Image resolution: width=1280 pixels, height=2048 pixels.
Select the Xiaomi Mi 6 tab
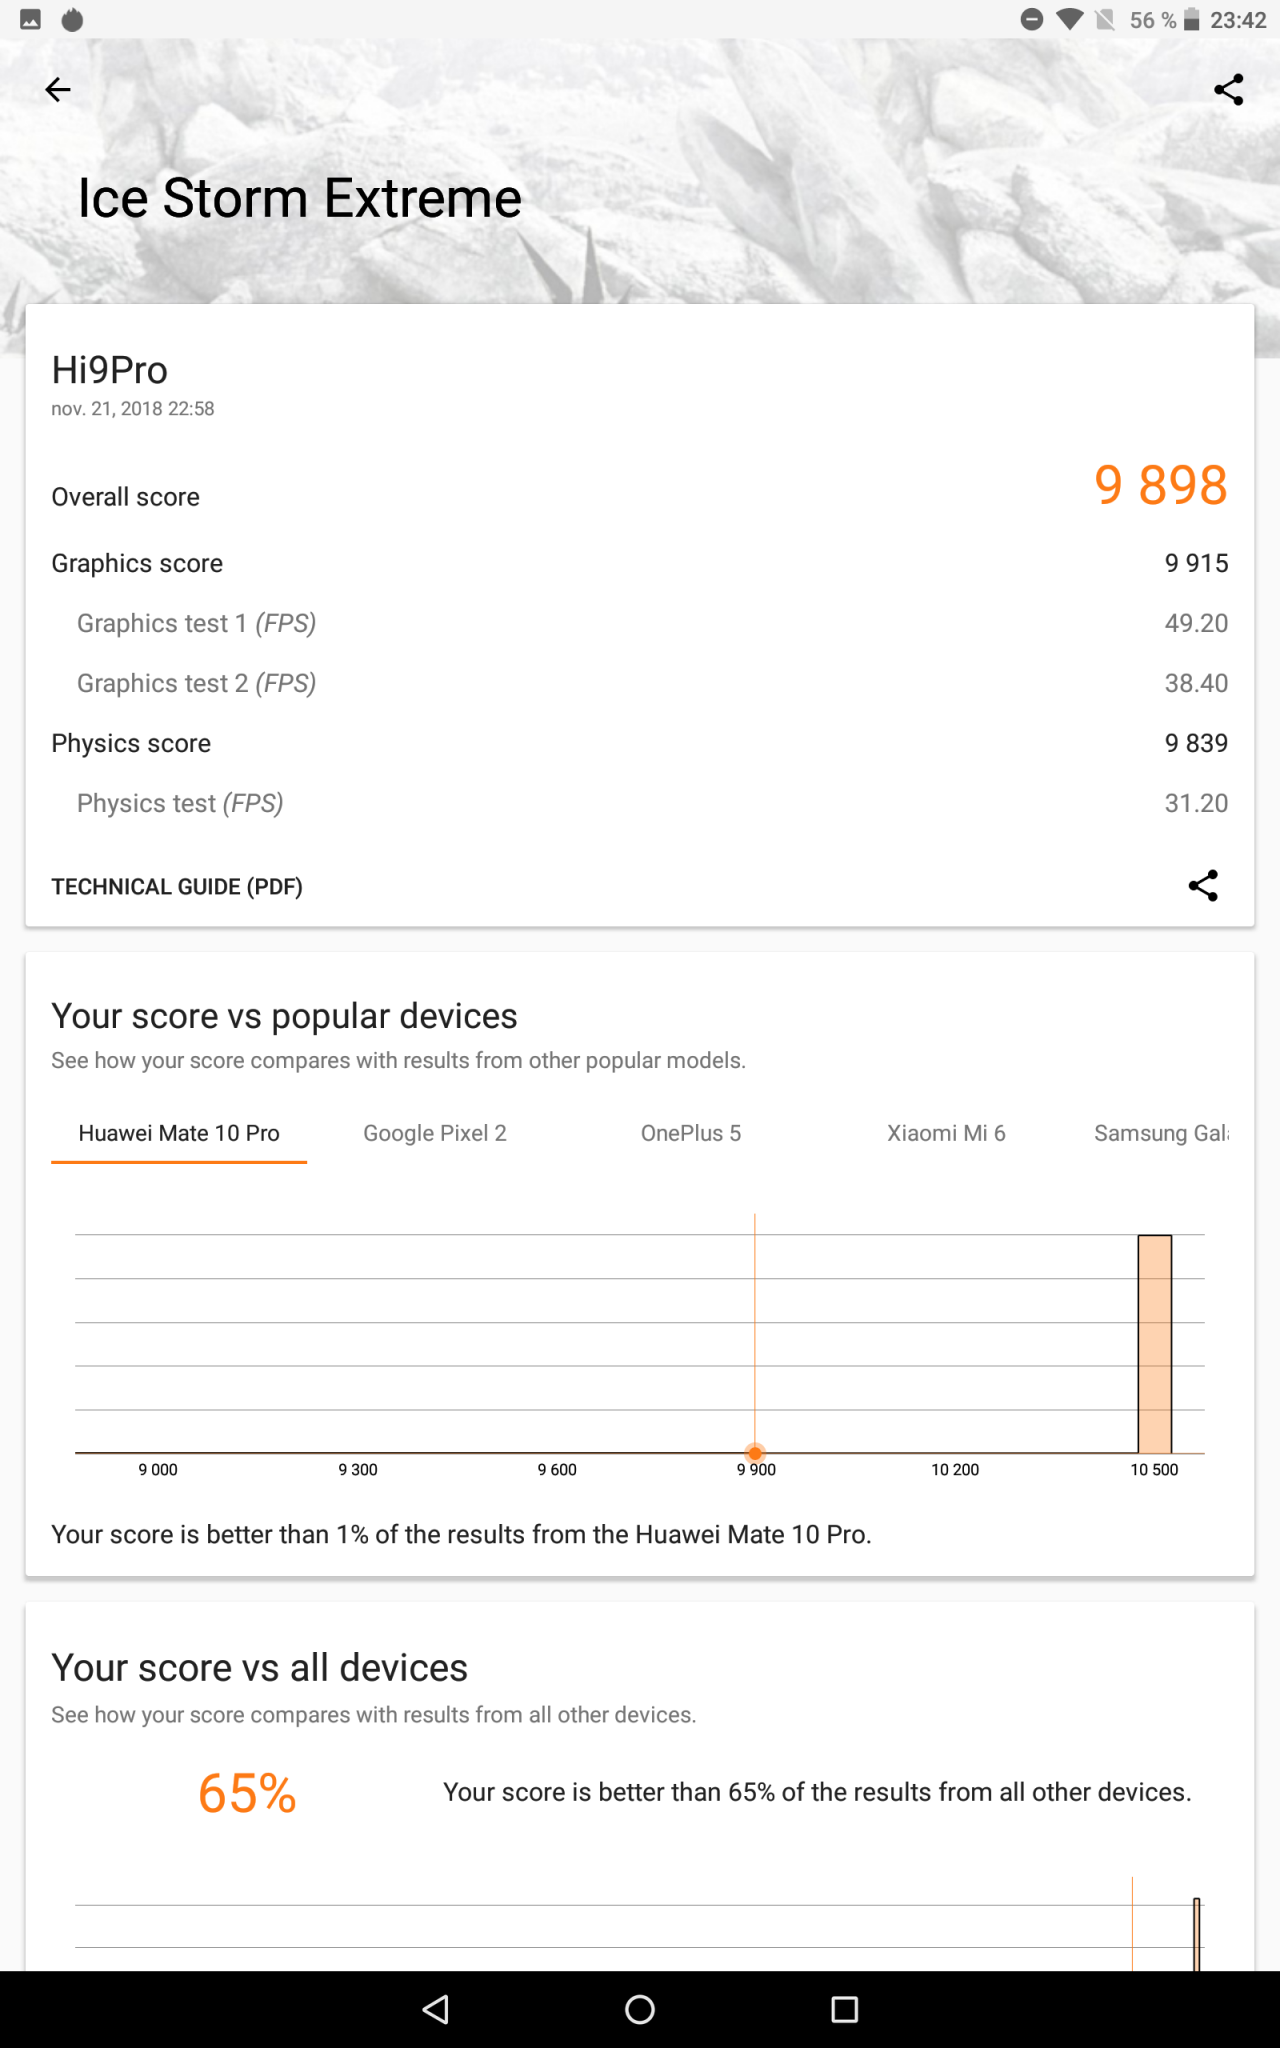[x=946, y=1133]
